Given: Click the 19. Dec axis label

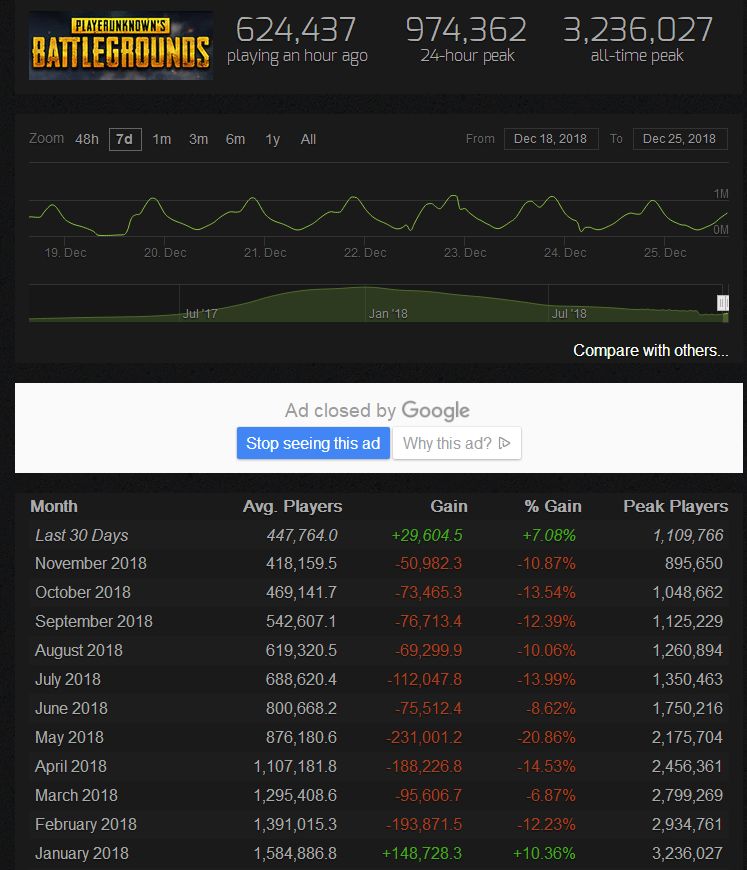Looking at the screenshot, I should pos(65,253).
